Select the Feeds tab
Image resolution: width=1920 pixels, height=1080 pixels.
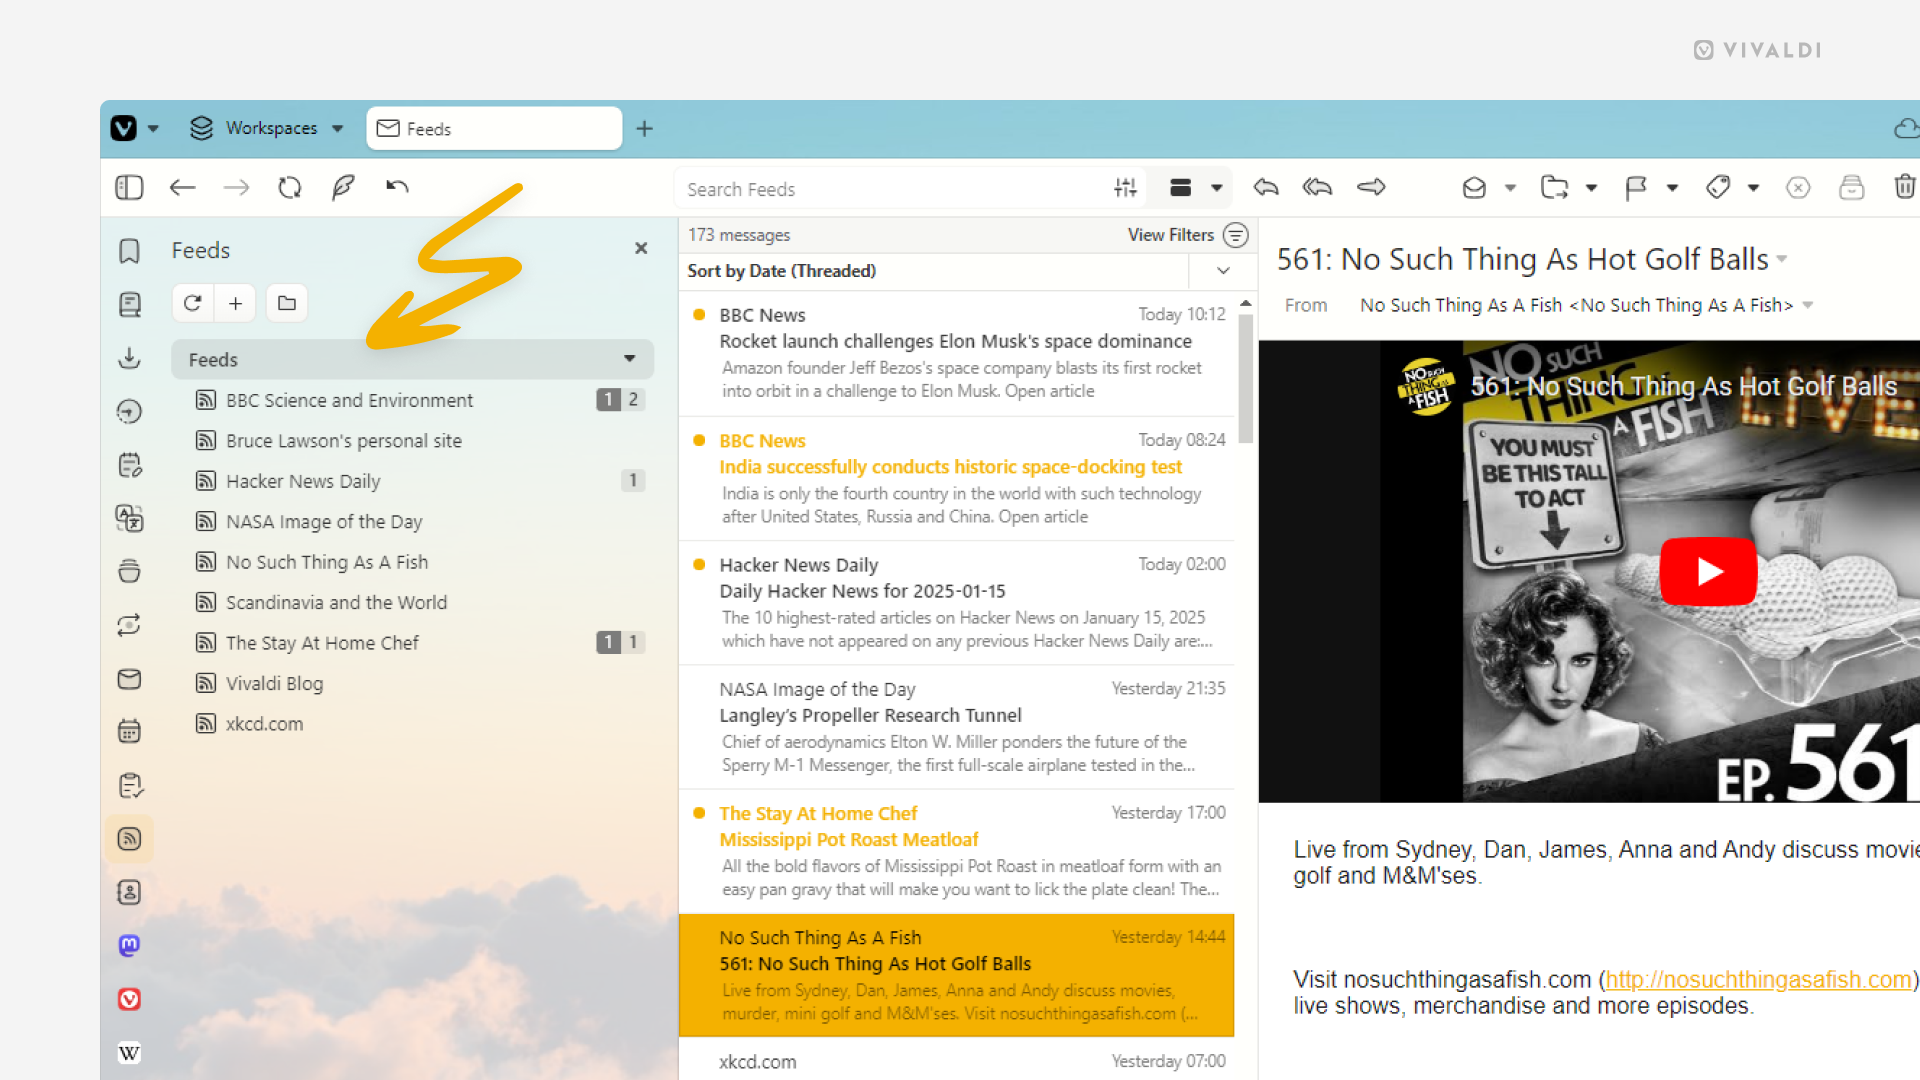click(x=494, y=128)
